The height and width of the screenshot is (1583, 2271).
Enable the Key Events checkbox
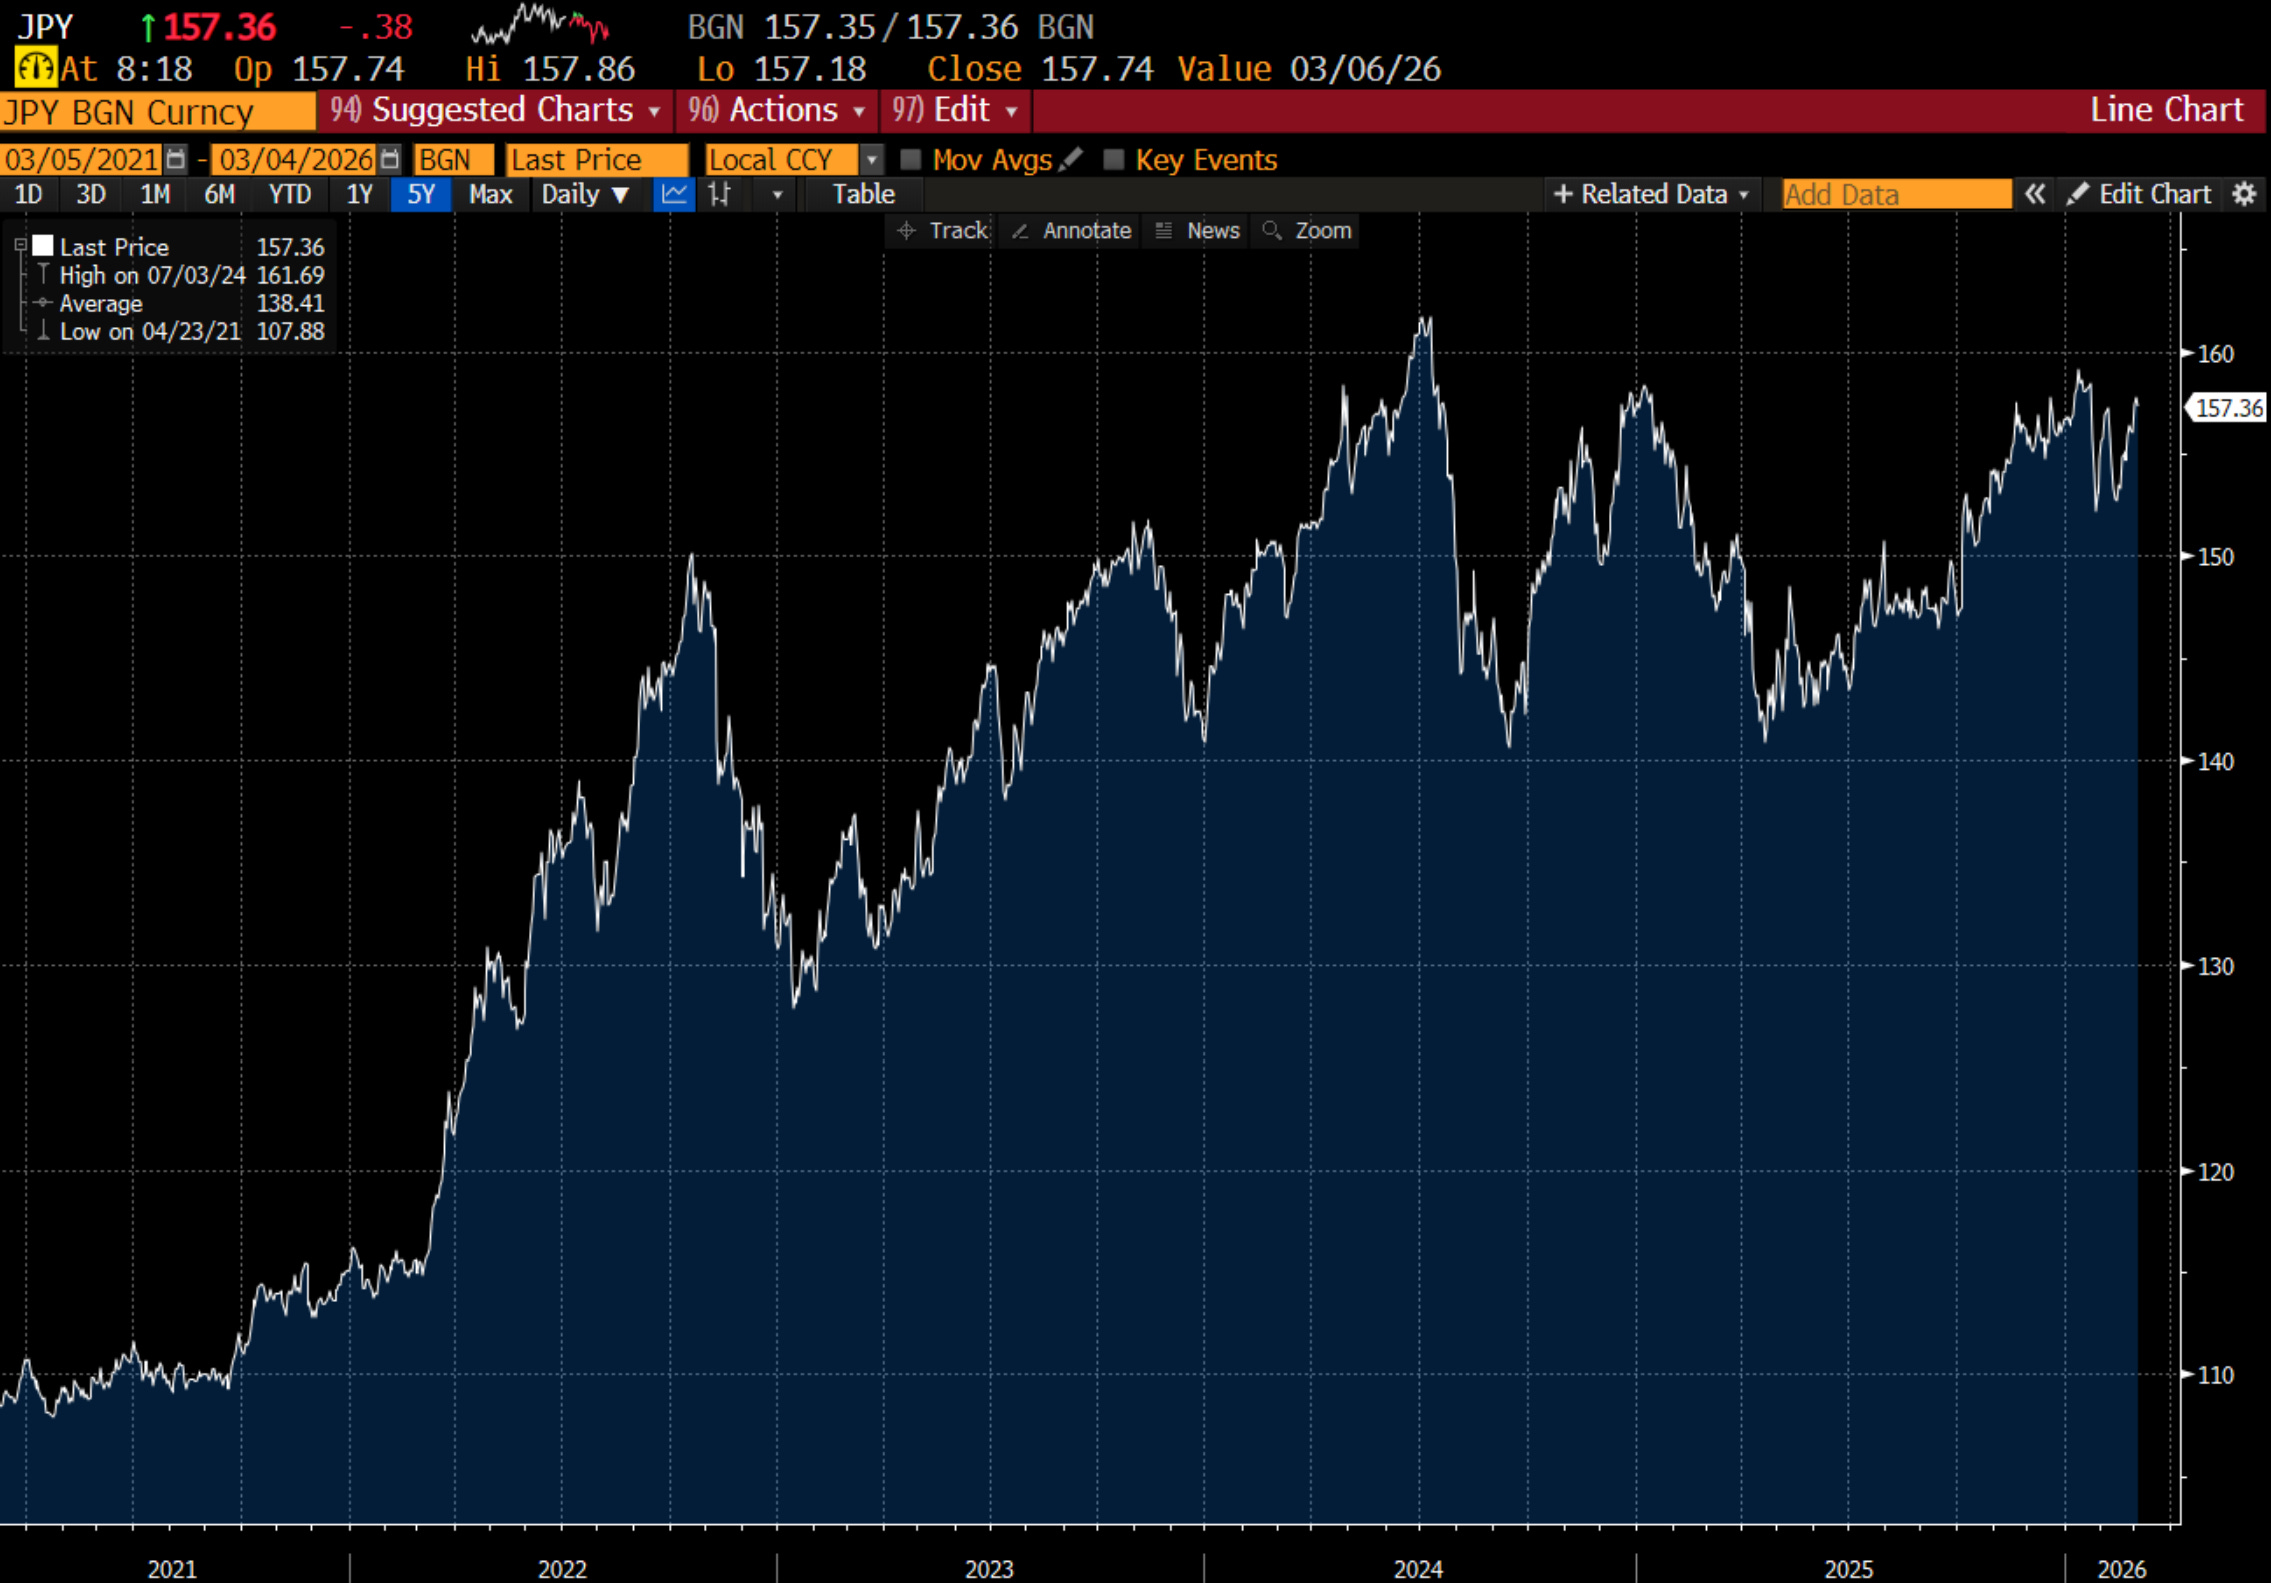[x=1113, y=160]
